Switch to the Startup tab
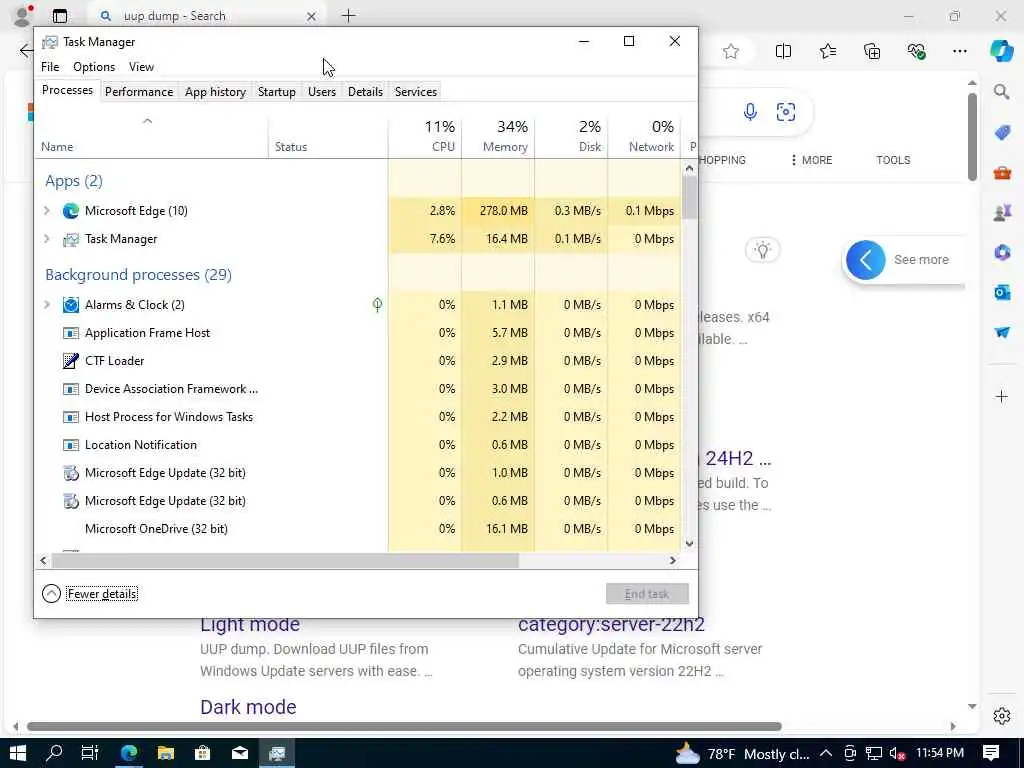 click(x=276, y=91)
